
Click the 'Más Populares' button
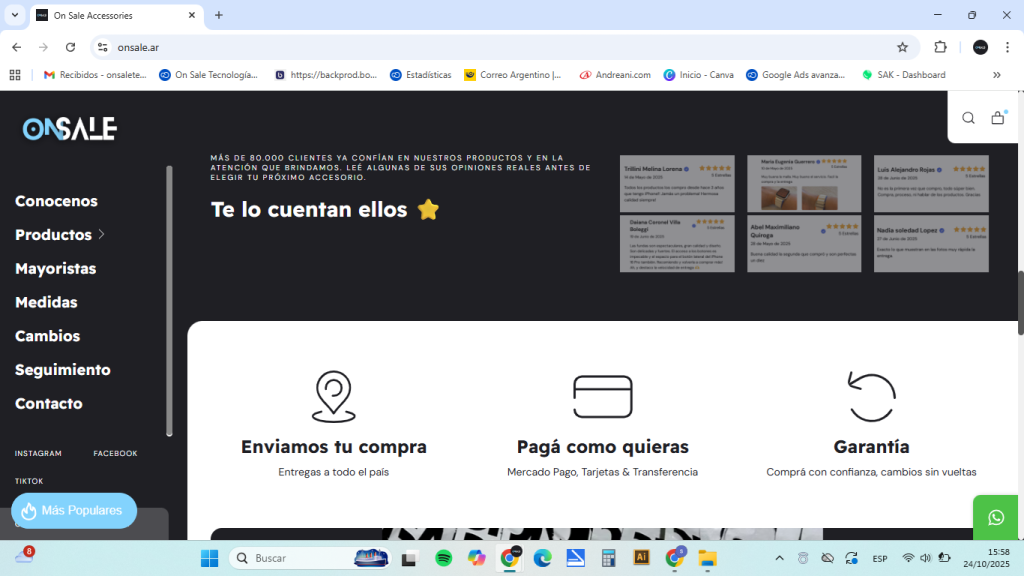click(73, 510)
